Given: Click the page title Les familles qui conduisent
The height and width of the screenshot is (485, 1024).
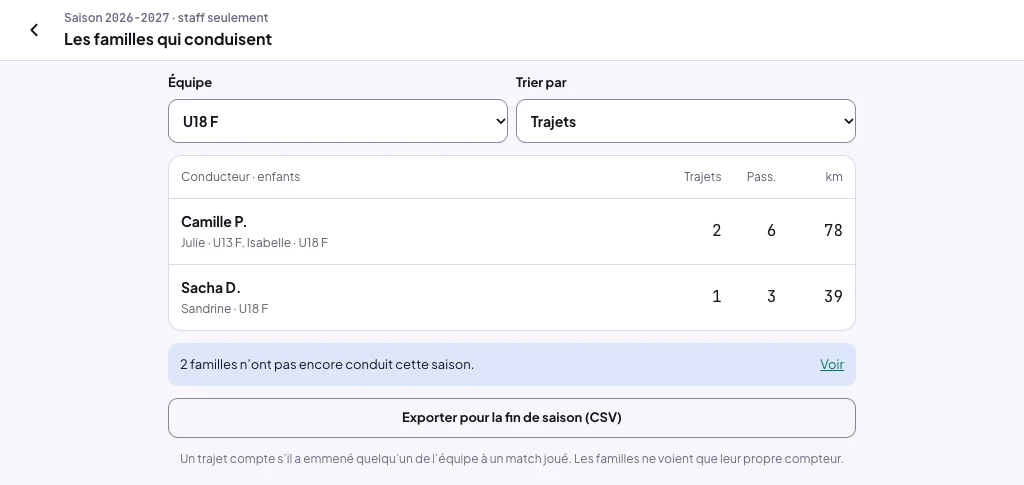Looking at the screenshot, I should (168, 39).
